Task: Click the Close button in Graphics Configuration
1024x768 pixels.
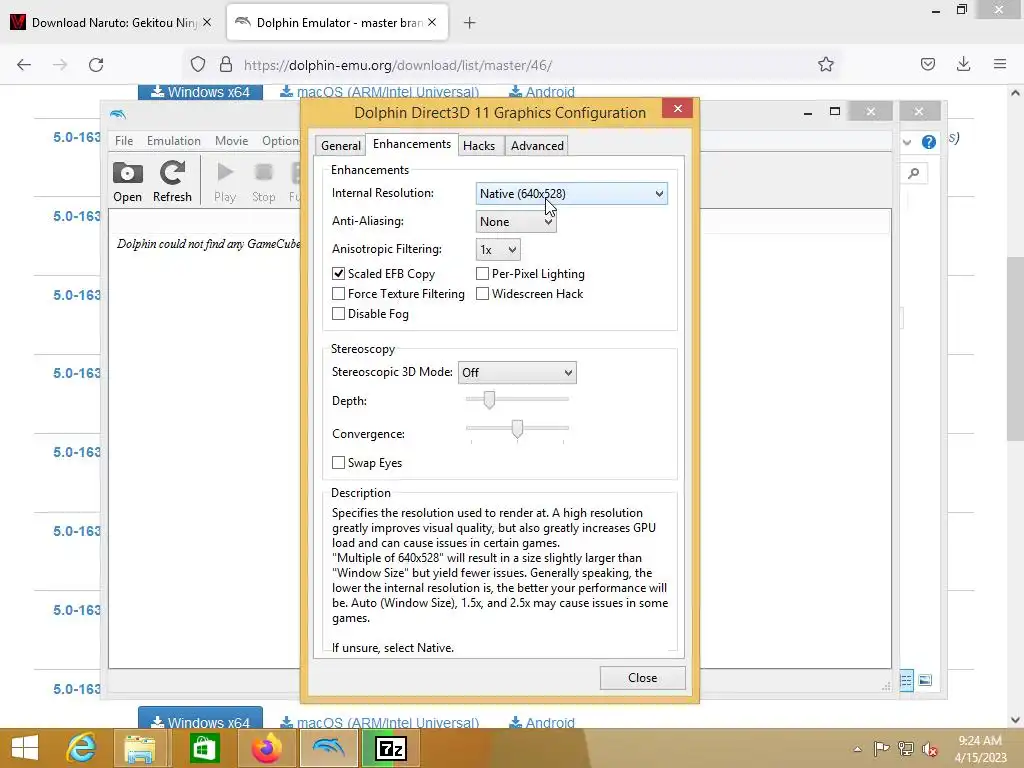Action: point(643,678)
